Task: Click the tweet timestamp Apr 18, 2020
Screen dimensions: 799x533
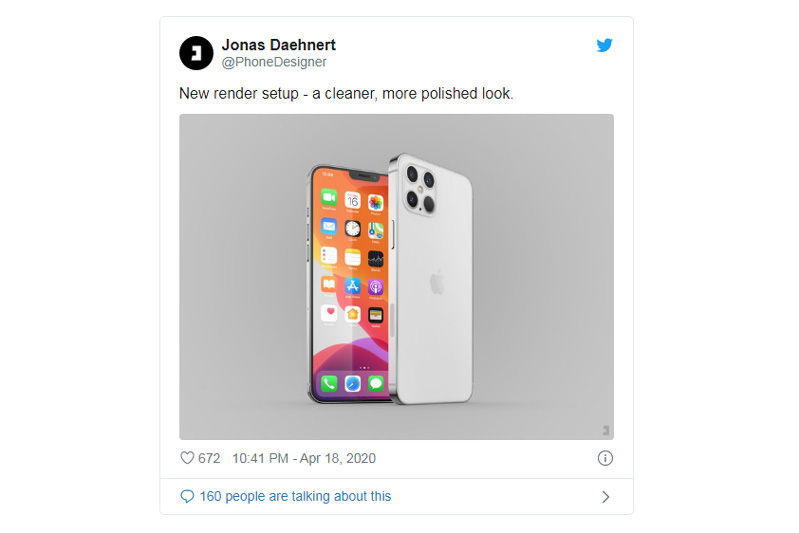Action: point(303,458)
